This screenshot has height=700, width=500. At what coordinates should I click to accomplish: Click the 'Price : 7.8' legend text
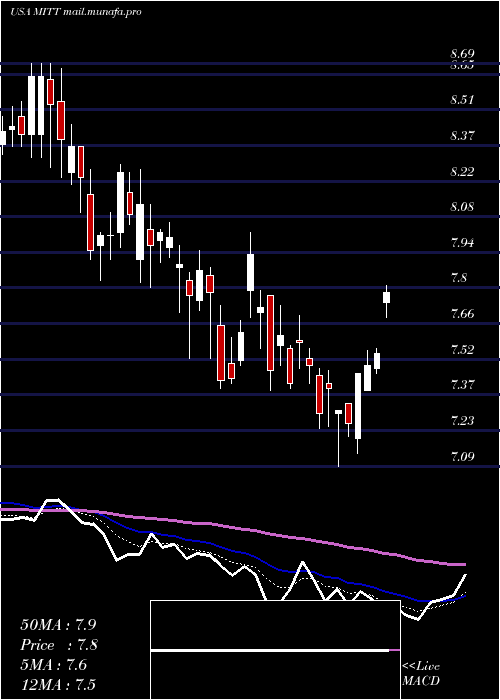click(x=59, y=645)
